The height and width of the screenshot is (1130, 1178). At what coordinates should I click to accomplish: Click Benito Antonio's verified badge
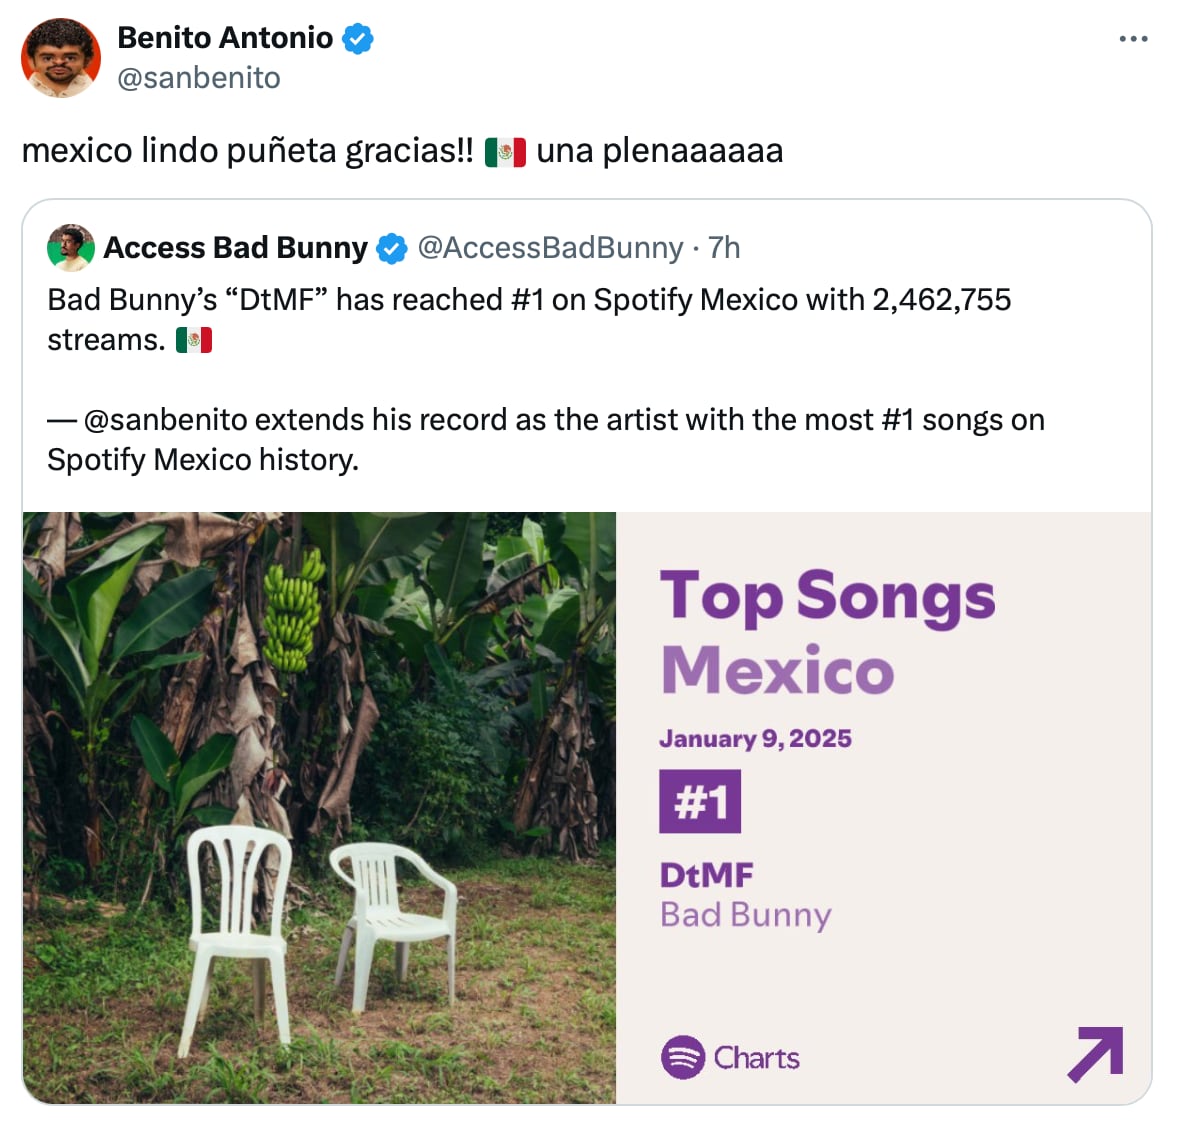click(x=357, y=38)
